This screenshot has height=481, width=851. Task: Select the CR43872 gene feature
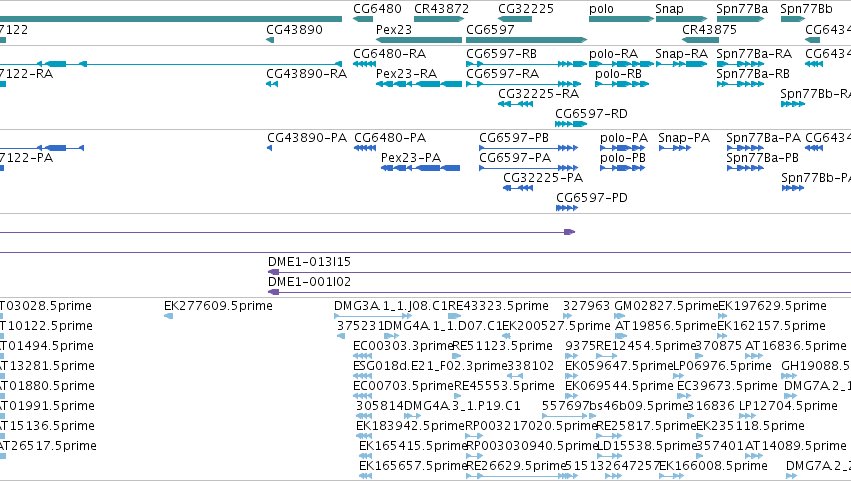439,19
